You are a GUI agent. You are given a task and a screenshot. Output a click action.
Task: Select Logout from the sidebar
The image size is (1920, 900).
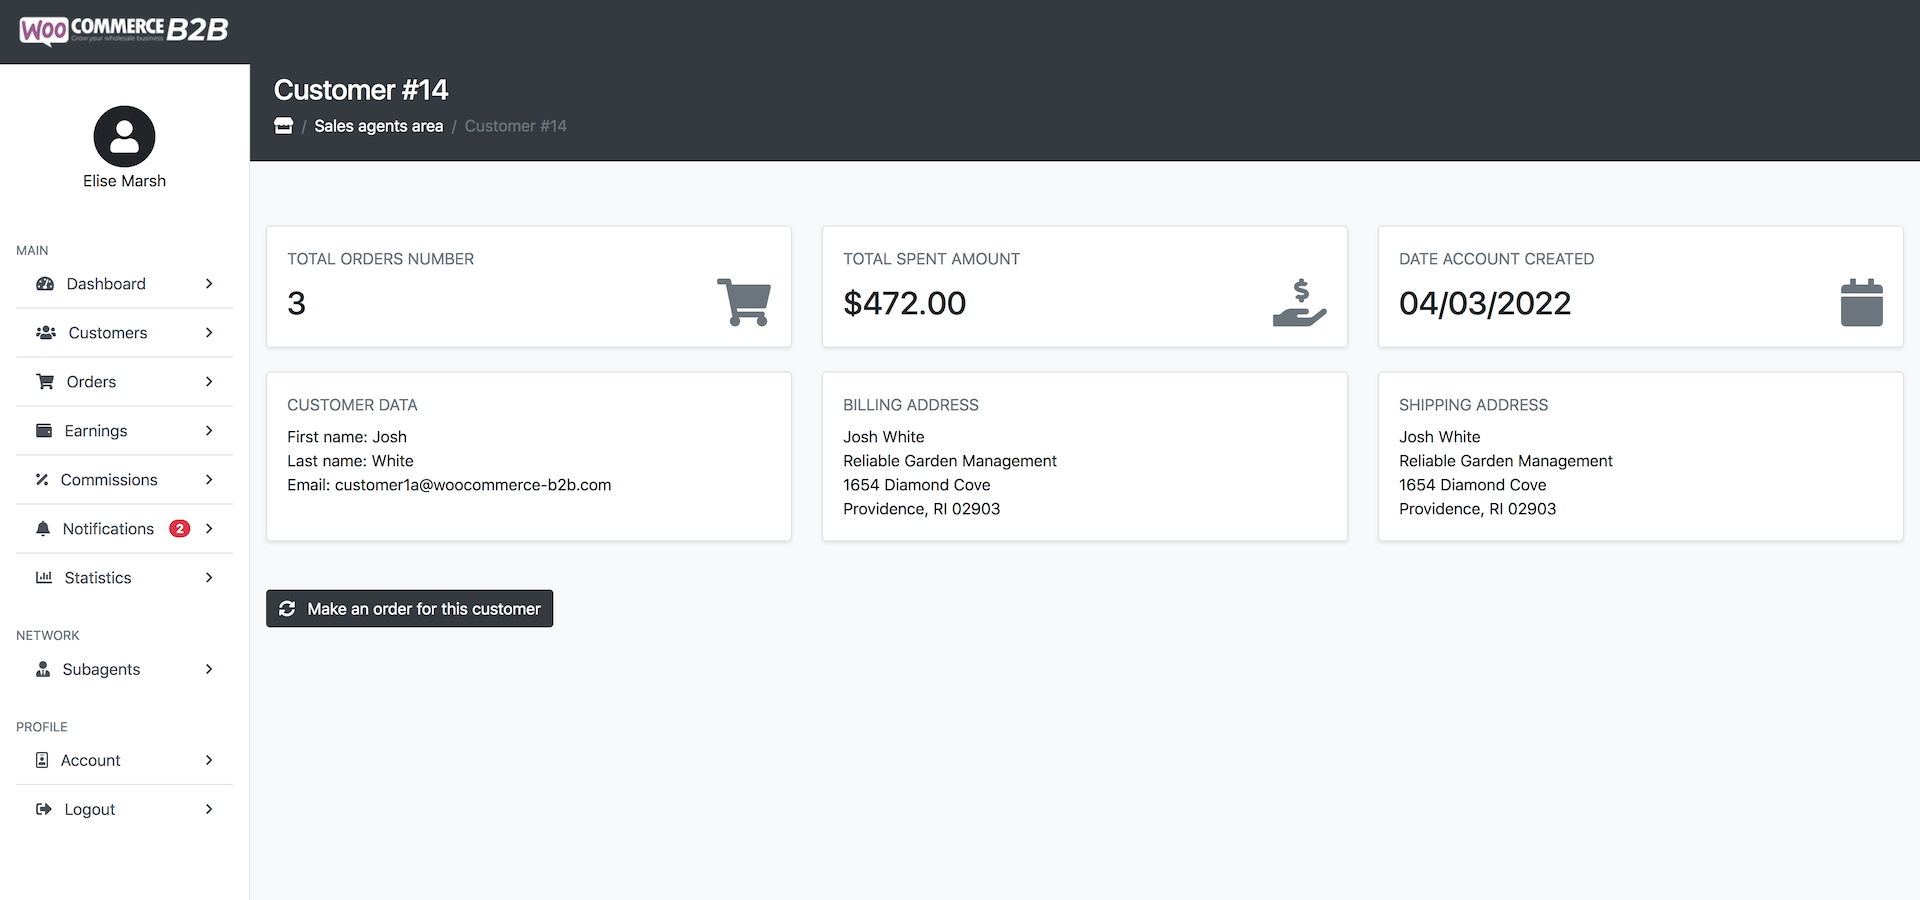point(90,810)
